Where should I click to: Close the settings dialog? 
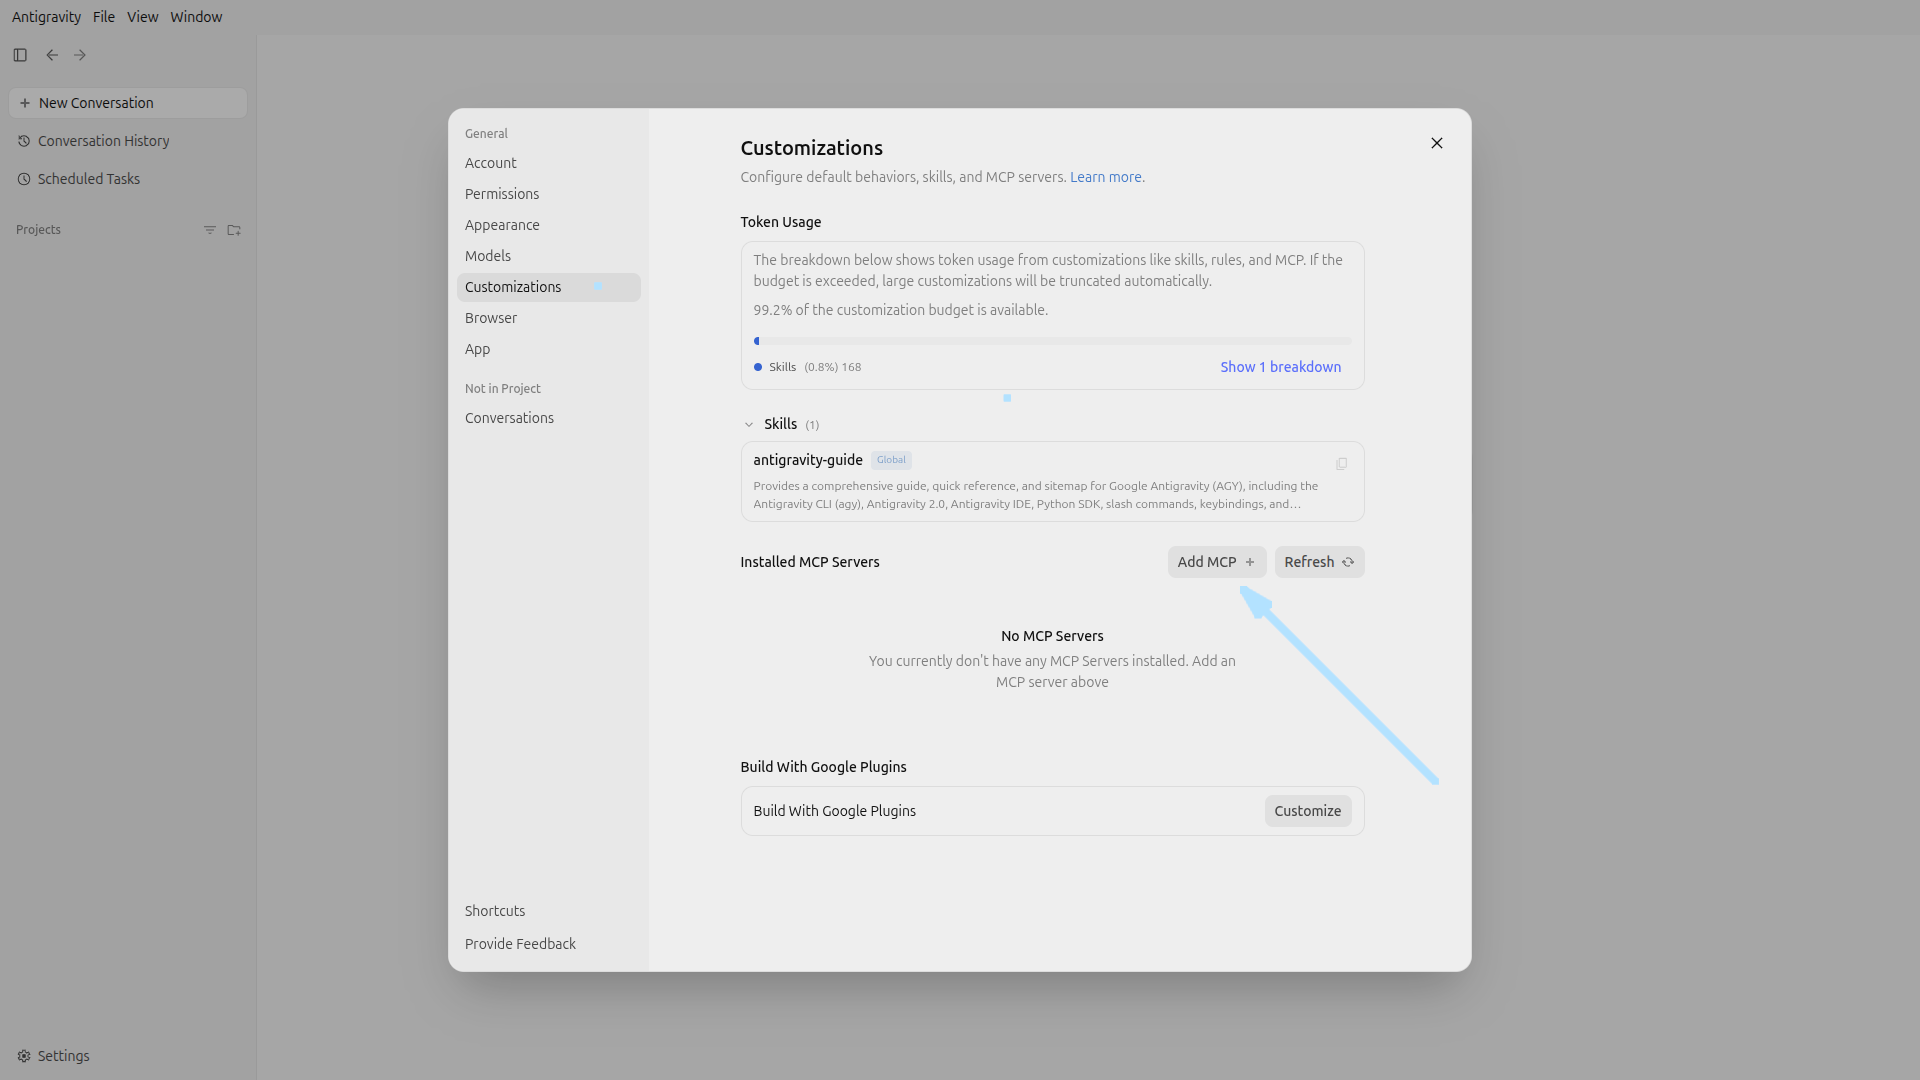coord(1437,143)
